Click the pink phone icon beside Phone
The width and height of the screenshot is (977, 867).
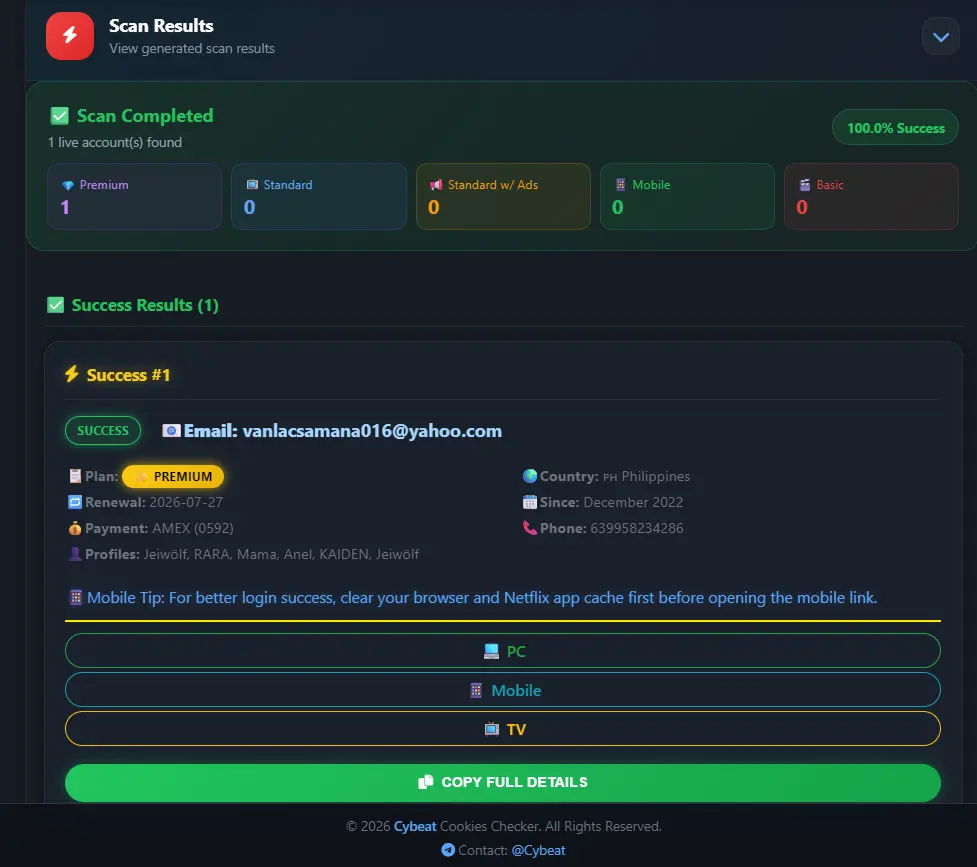tap(530, 528)
